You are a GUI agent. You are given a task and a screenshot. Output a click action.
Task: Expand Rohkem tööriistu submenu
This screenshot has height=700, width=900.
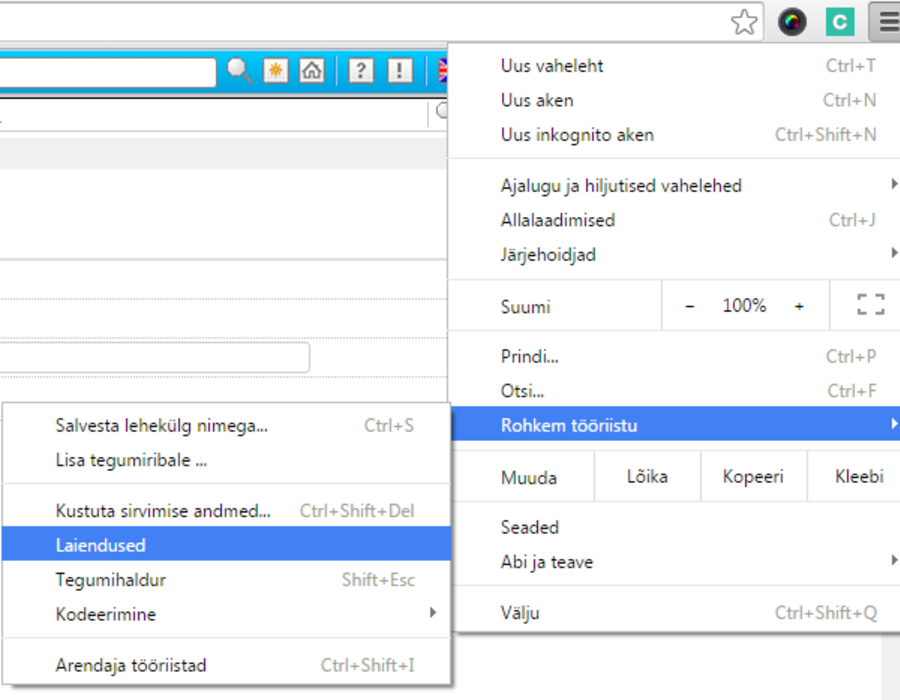674,425
